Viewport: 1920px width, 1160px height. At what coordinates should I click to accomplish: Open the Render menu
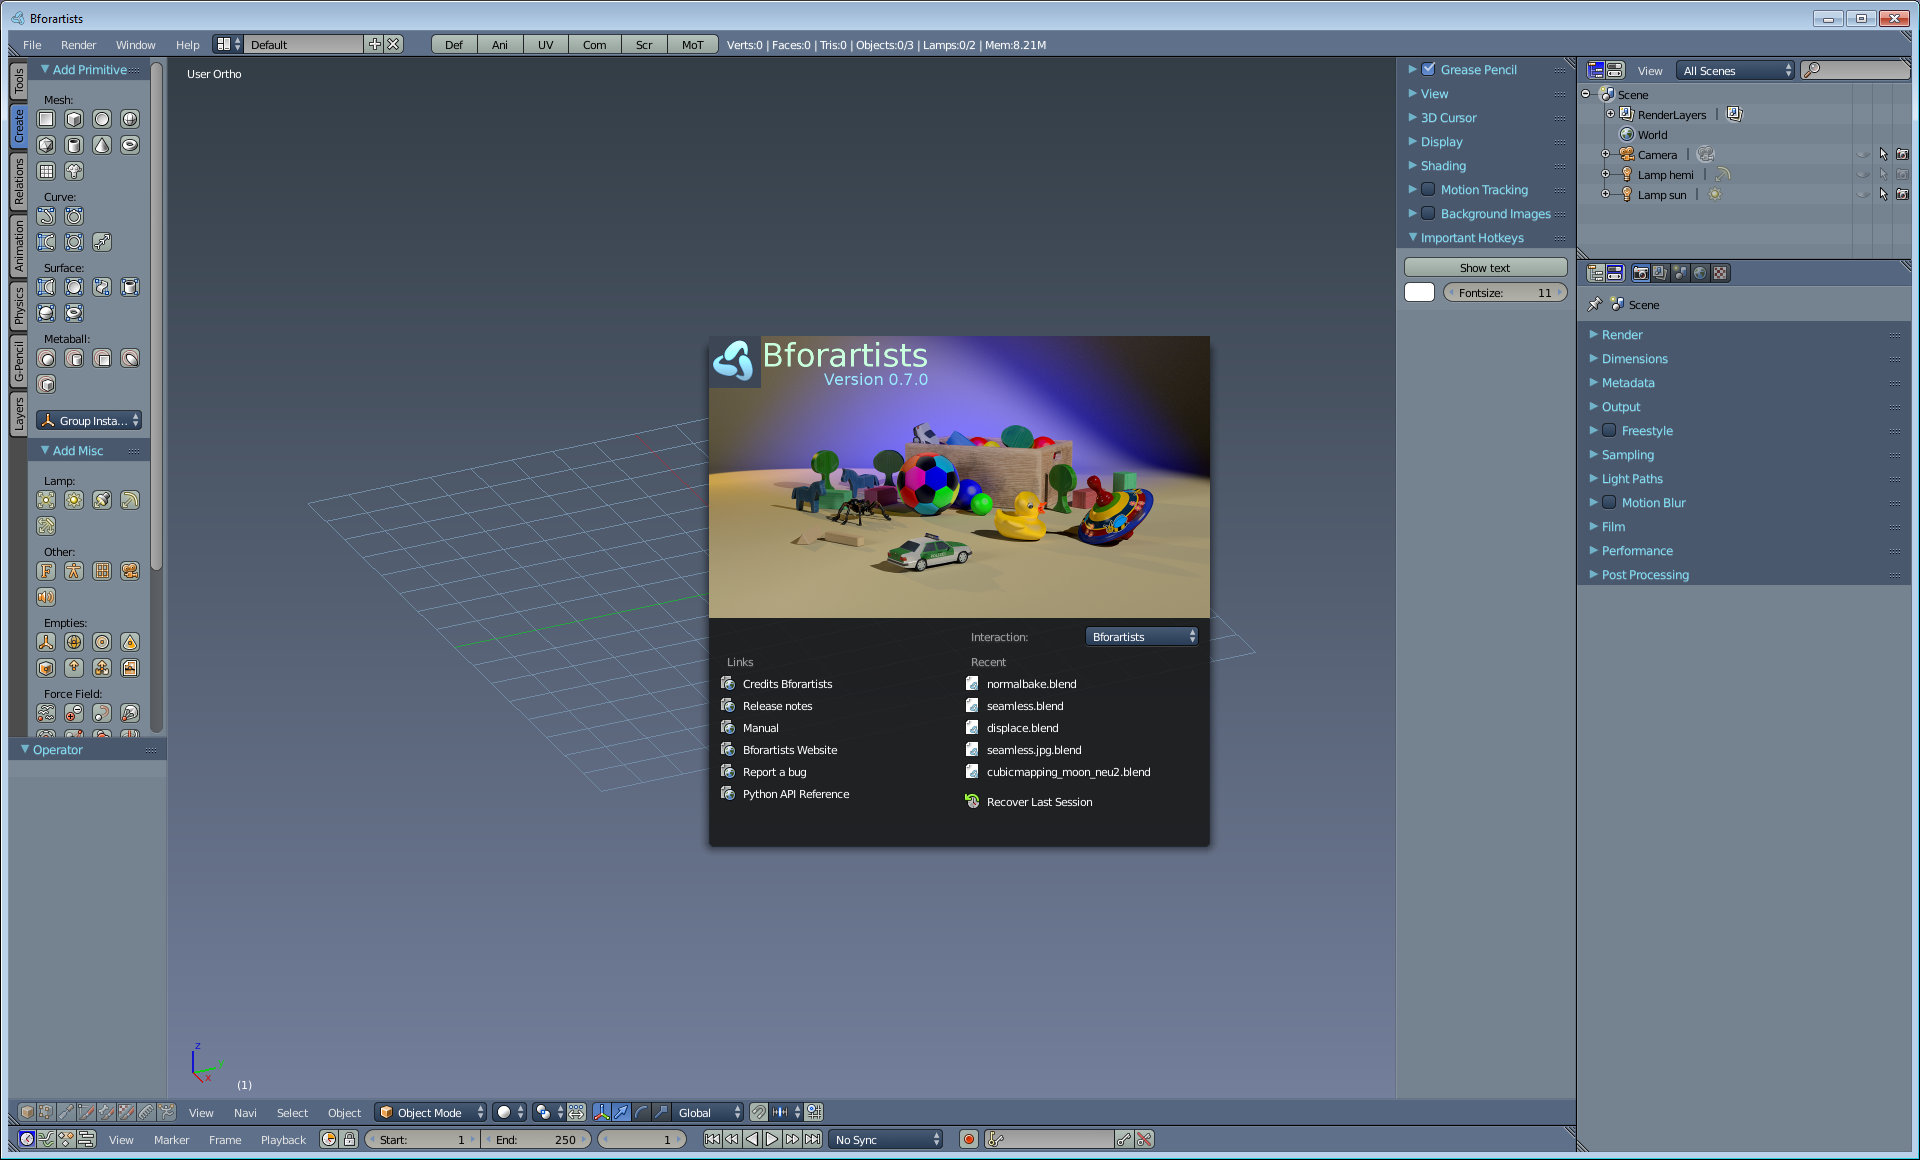point(78,45)
